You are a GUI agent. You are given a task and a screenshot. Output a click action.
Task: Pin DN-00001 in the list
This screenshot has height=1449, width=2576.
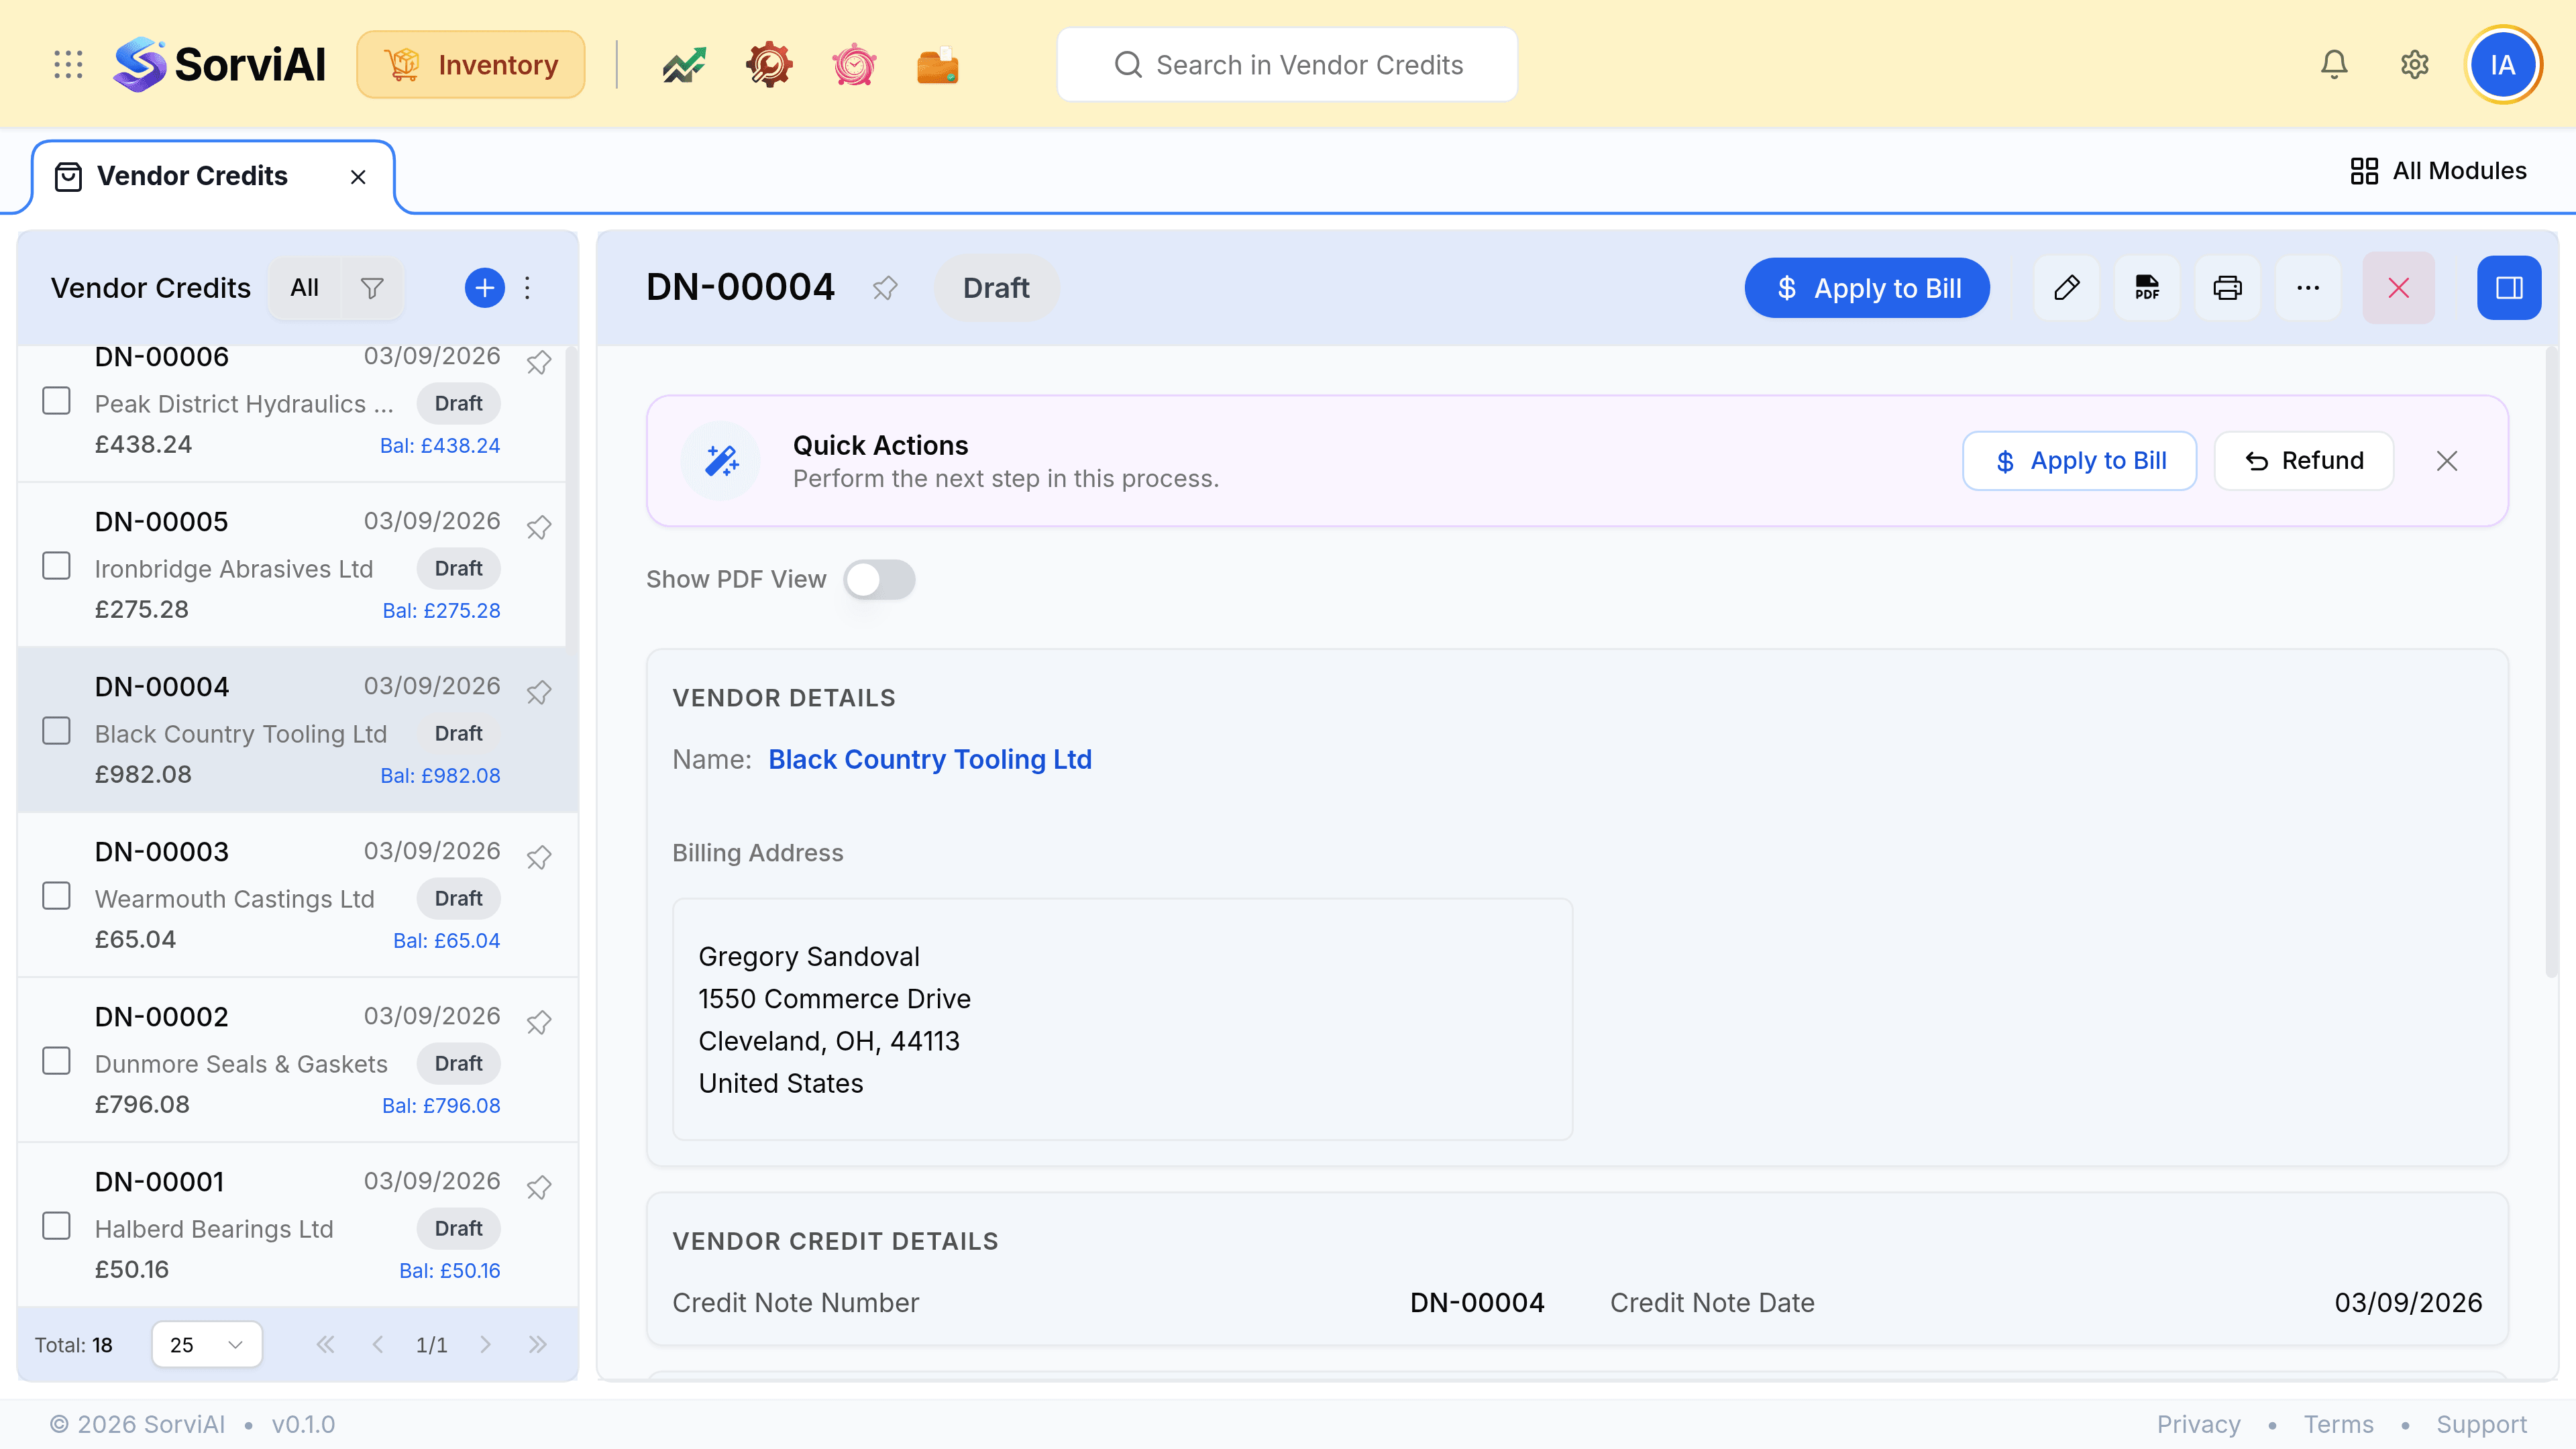[539, 1186]
